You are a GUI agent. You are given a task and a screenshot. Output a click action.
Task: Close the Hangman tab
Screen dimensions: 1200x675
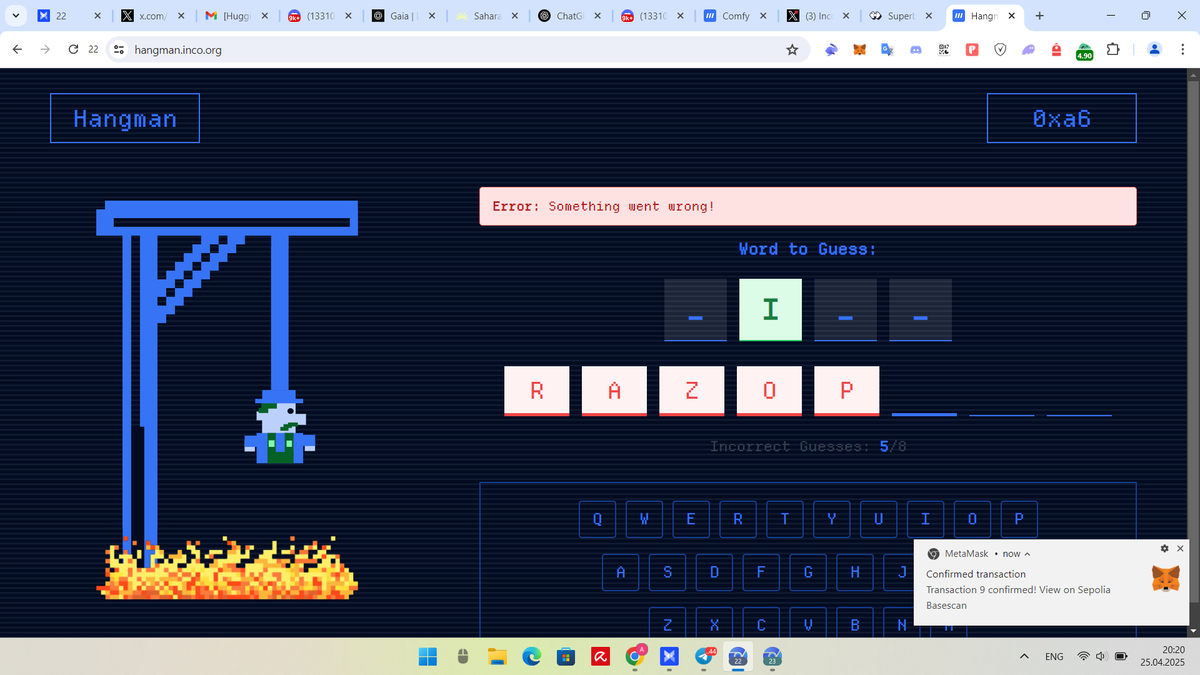[x=1011, y=16]
